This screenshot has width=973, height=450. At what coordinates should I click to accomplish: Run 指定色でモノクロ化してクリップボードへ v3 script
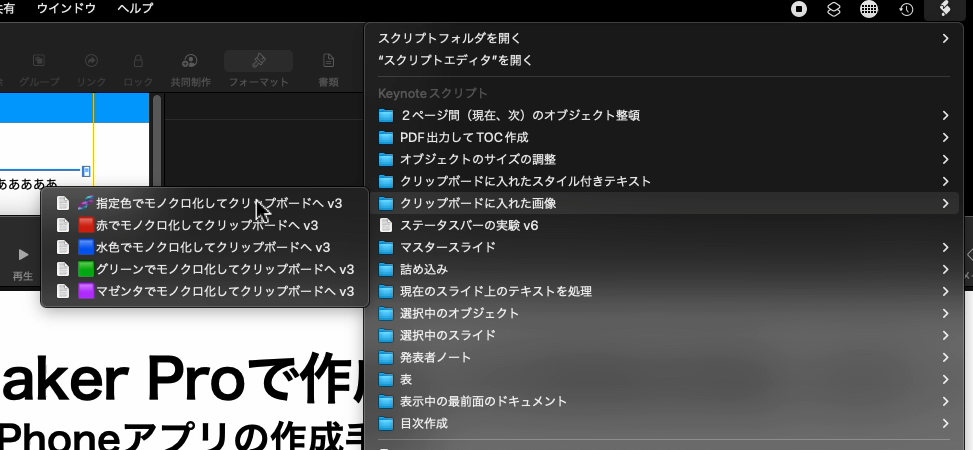point(219,203)
